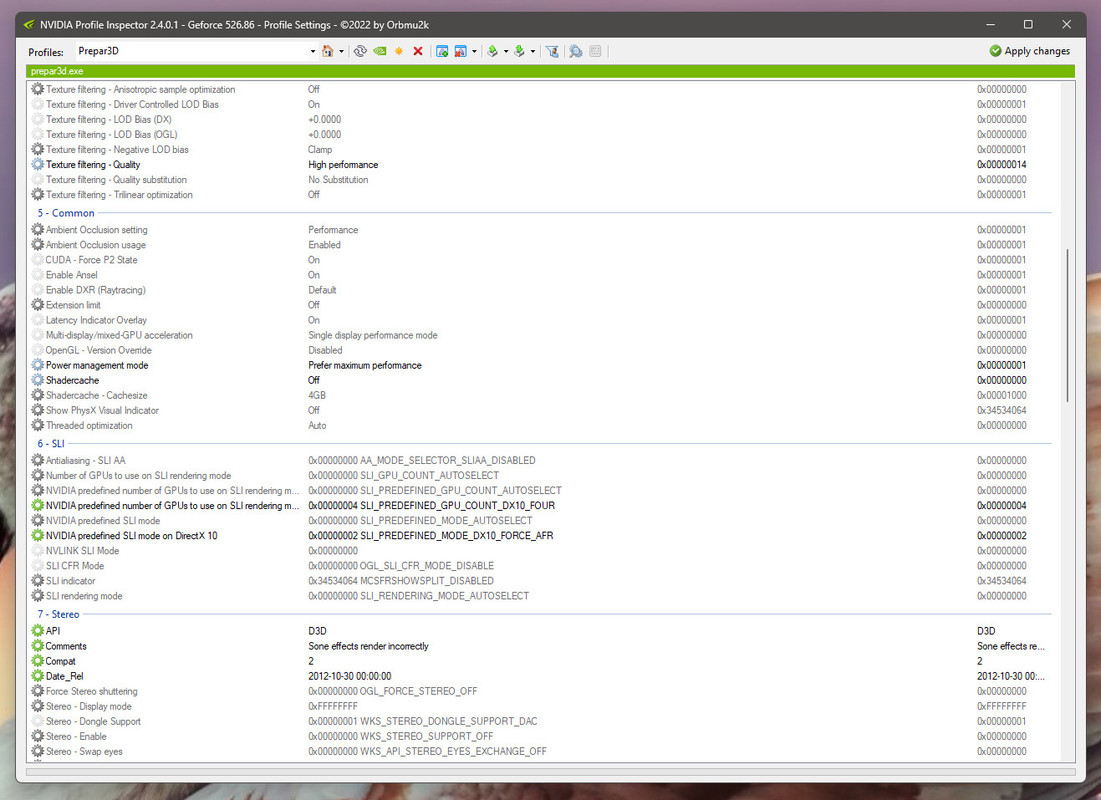
Task: Click the refresh profiles icon
Action: coord(360,51)
